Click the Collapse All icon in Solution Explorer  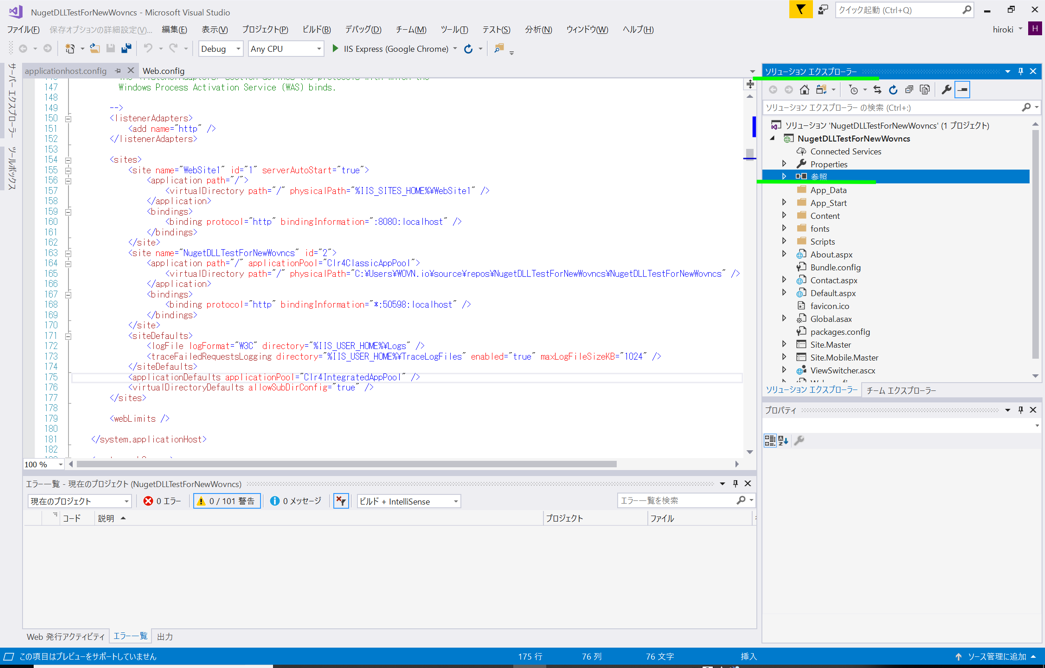[x=909, y=90]
